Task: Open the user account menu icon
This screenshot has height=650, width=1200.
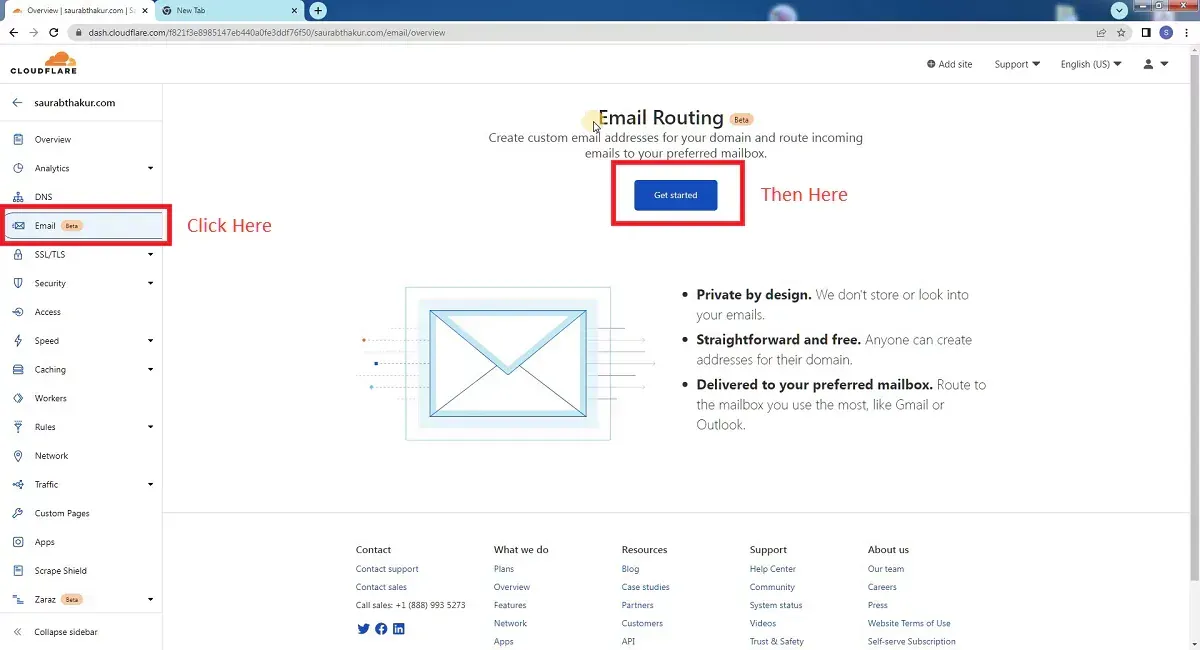Action: tap(1155, 64)
